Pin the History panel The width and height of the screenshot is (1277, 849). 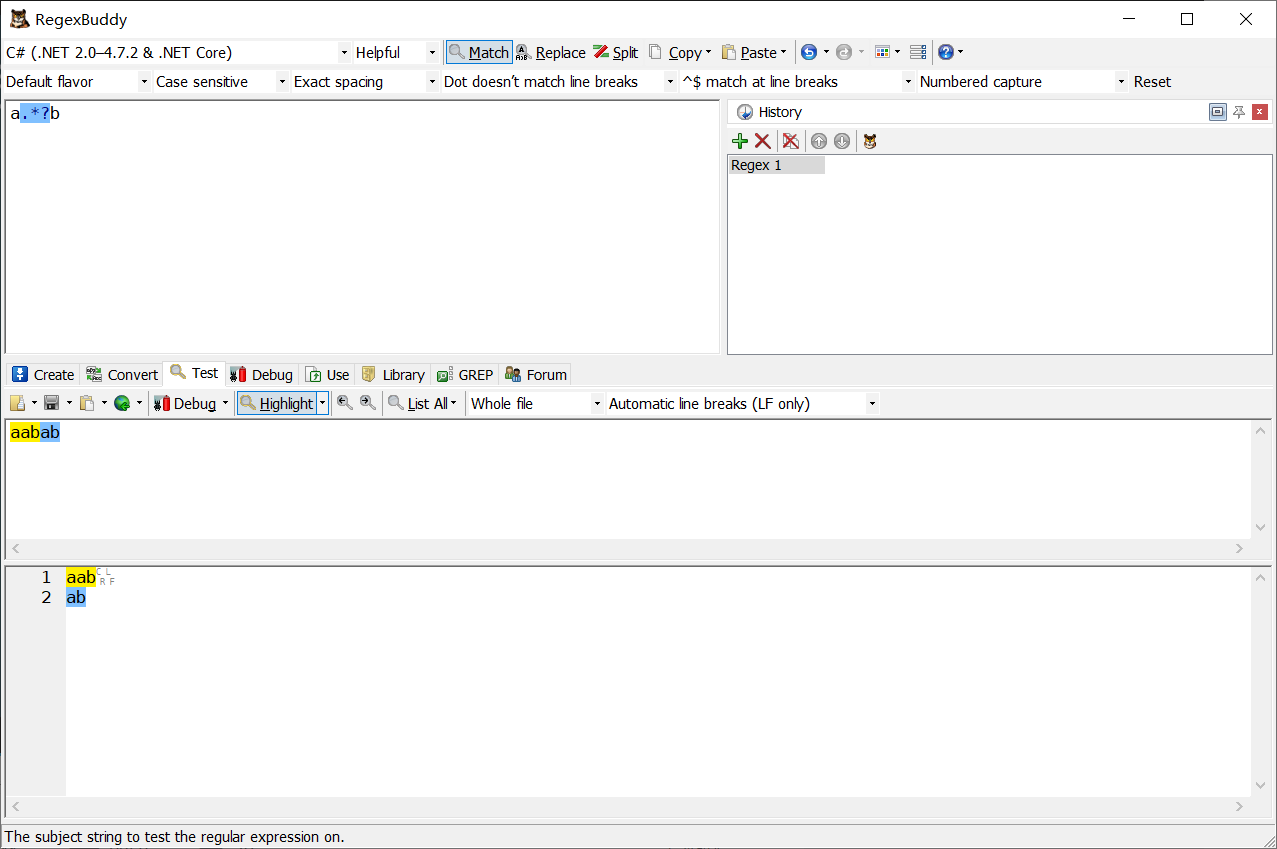[x=1239, y=112]
